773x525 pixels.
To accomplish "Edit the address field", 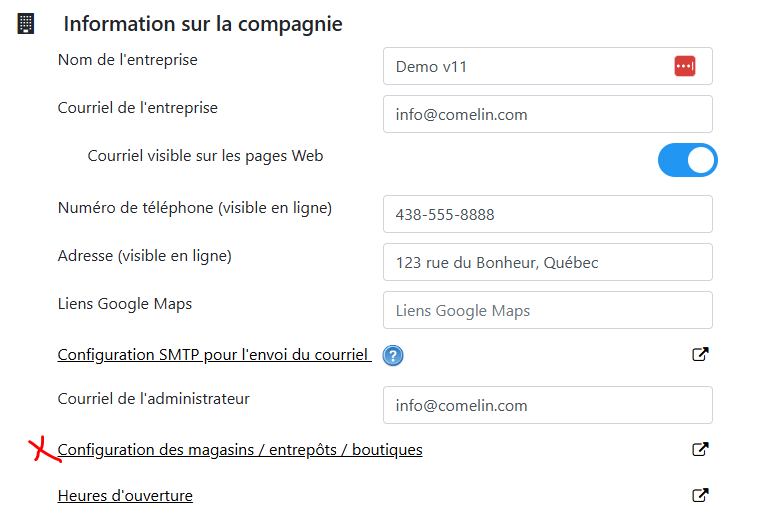I will point(547,262).
